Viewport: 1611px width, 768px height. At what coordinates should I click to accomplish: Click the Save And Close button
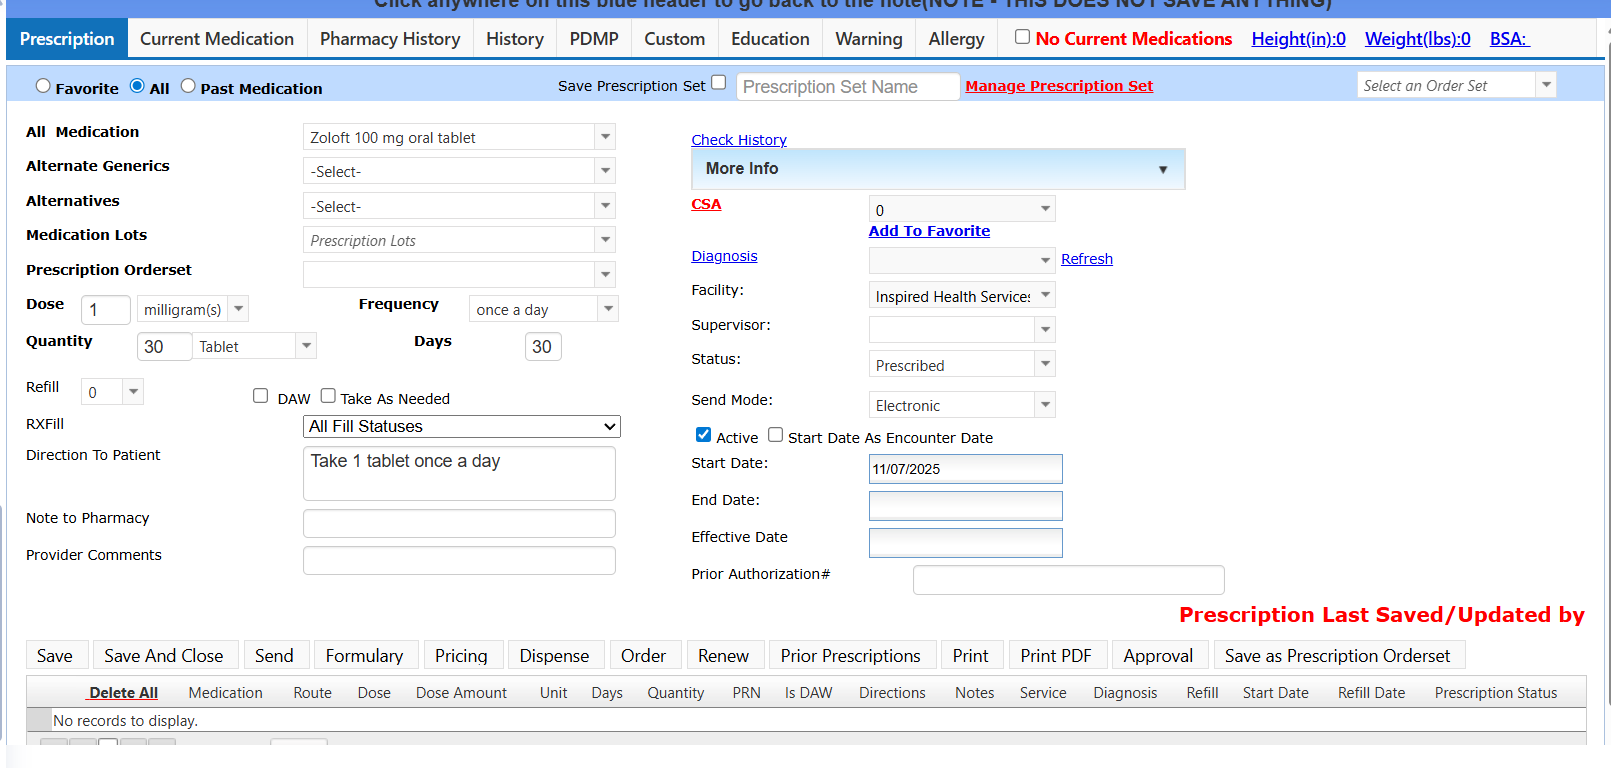(x=163, y=656)
